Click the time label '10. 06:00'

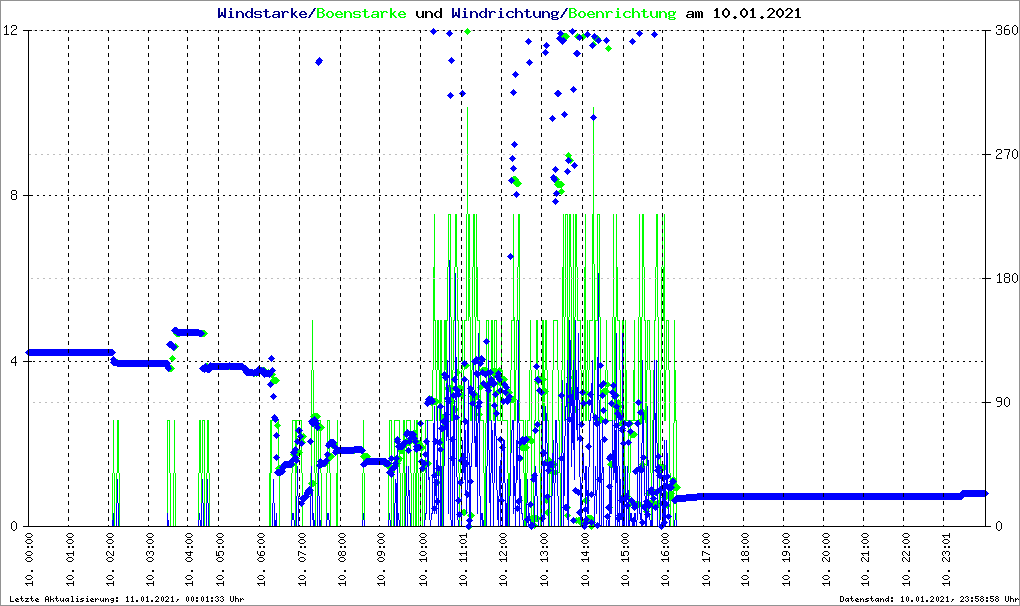click(260, 560)
